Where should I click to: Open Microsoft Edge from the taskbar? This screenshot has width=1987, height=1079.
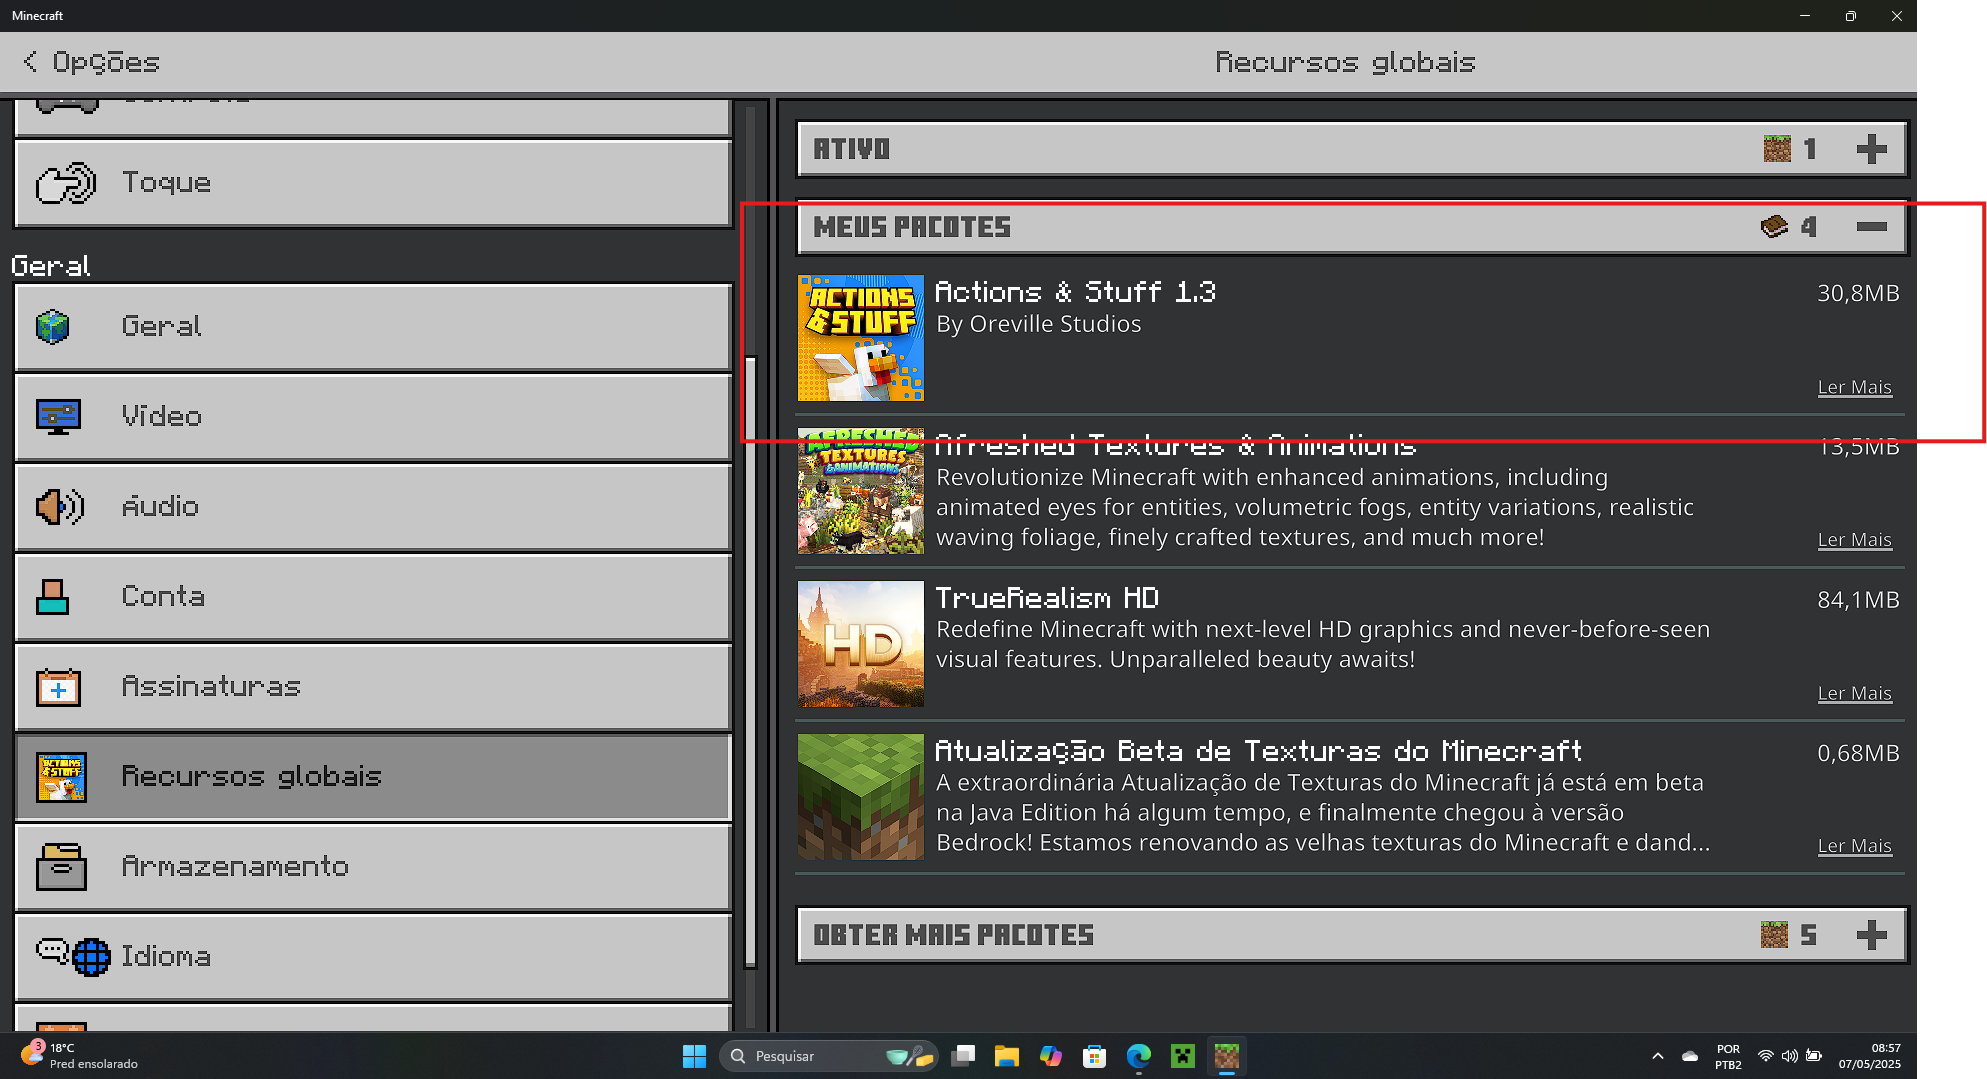pyautogui.click(x=1138, y=1056)
